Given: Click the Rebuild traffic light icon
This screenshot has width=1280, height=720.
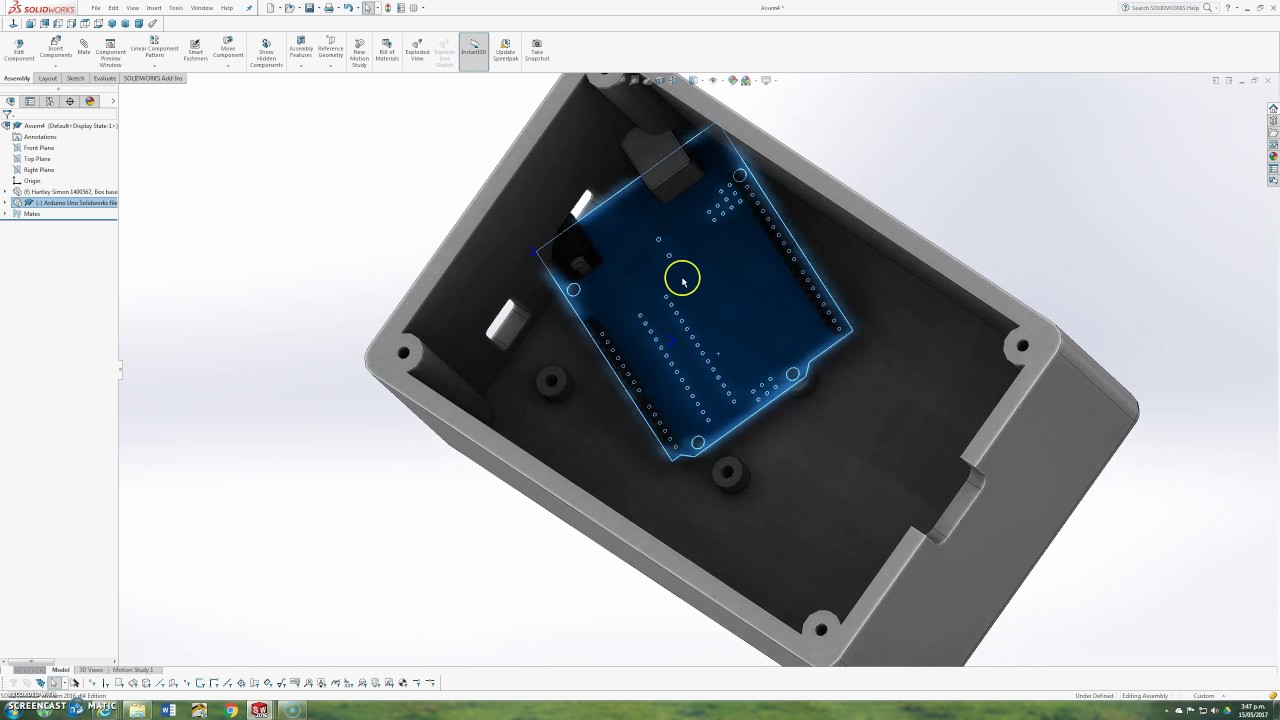Looking at the screenshot, I should point(388,8).
